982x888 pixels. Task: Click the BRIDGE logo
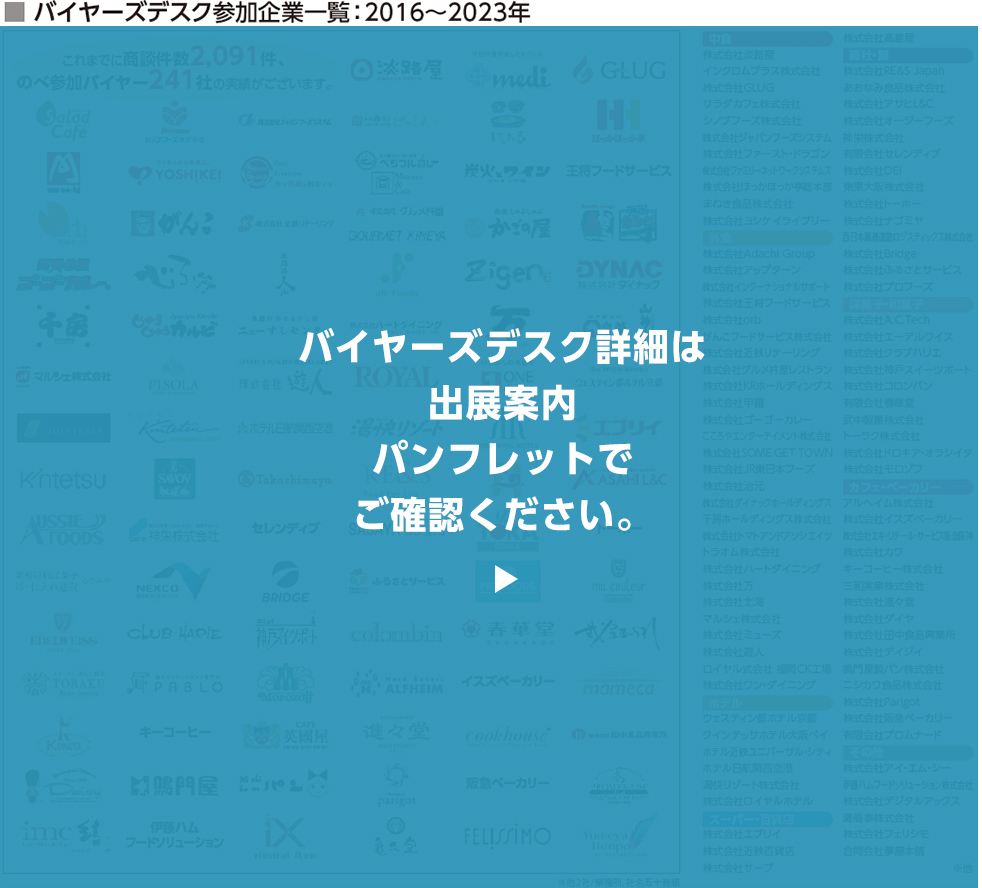(x=286, y=582)
